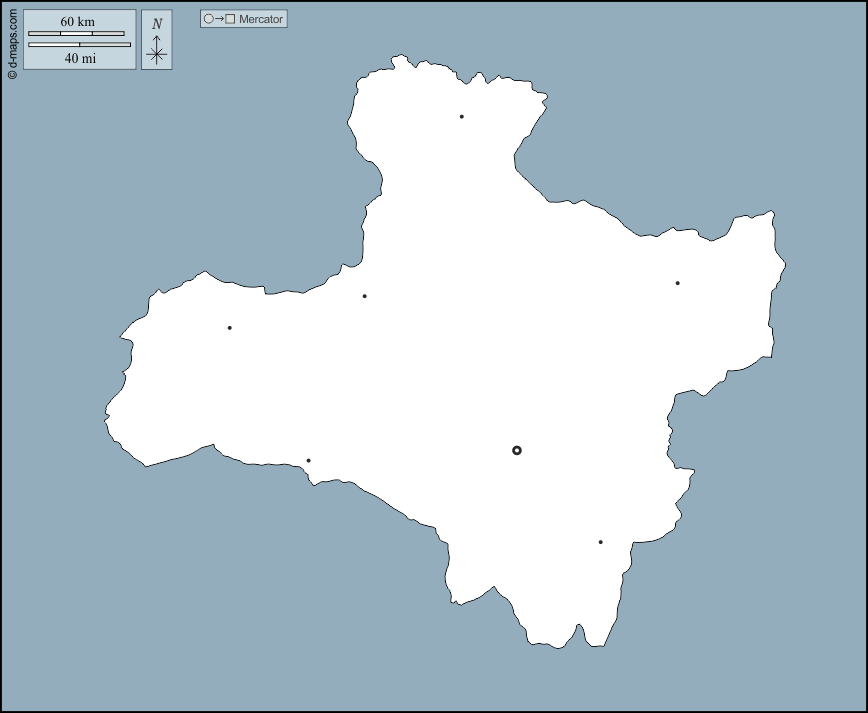Click the city dot on the southwest border
Image resolution: width=868 pixels, height=713 pixels.
tap(308, 461)
